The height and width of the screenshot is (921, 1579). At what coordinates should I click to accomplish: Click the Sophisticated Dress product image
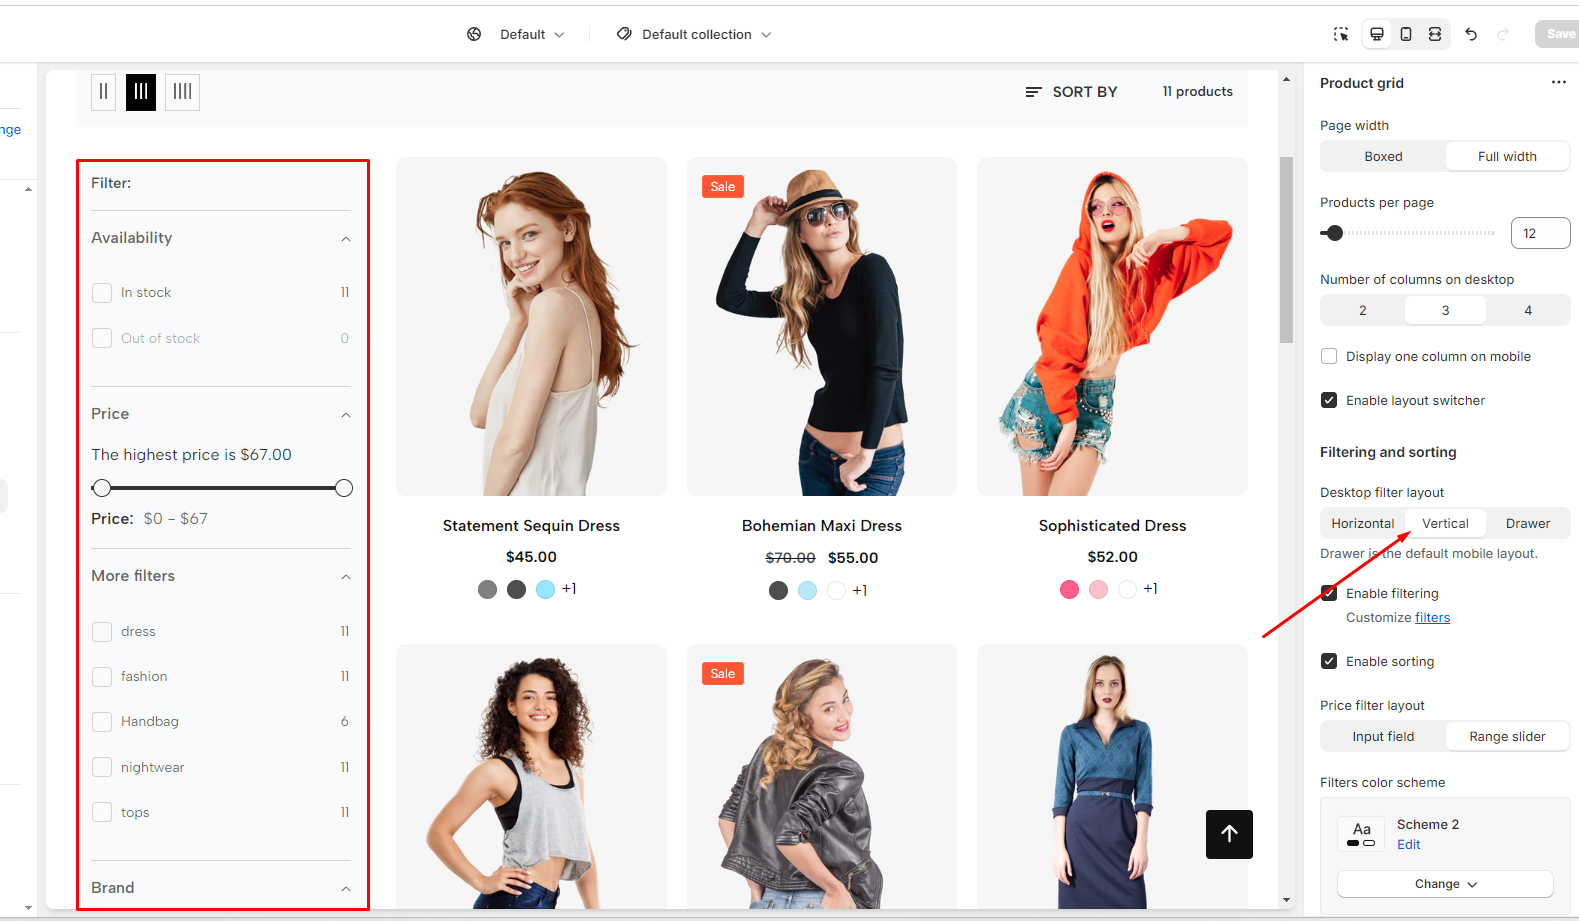[1112, 326]
